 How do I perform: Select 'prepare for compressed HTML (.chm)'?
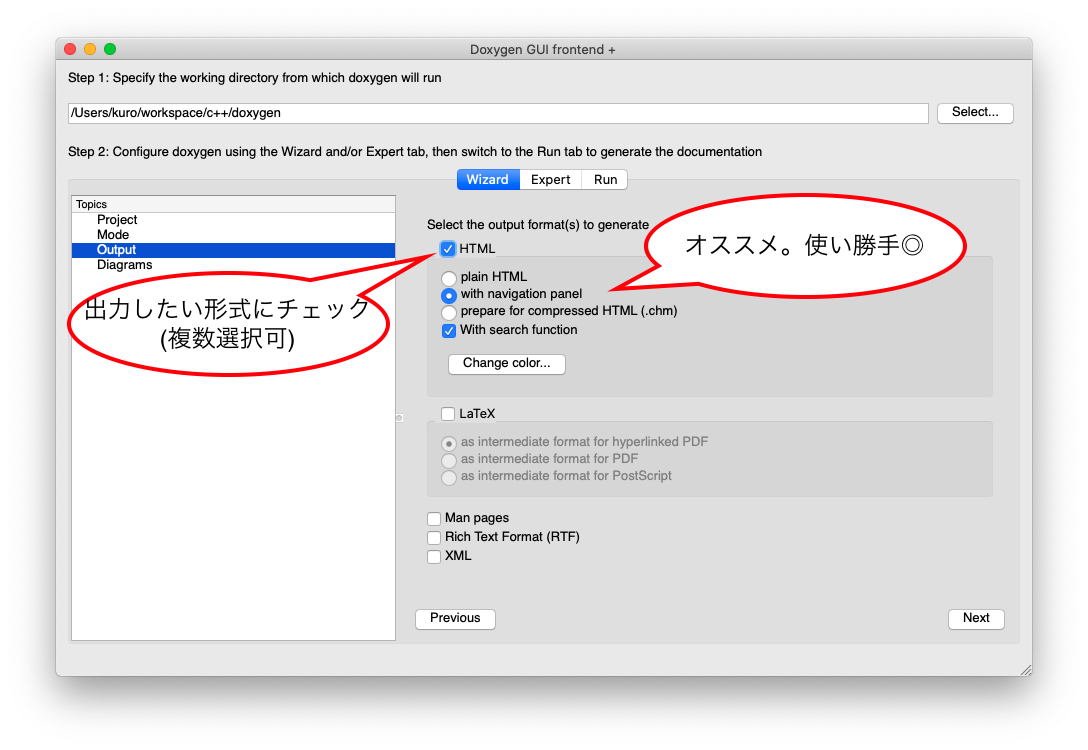449,312
